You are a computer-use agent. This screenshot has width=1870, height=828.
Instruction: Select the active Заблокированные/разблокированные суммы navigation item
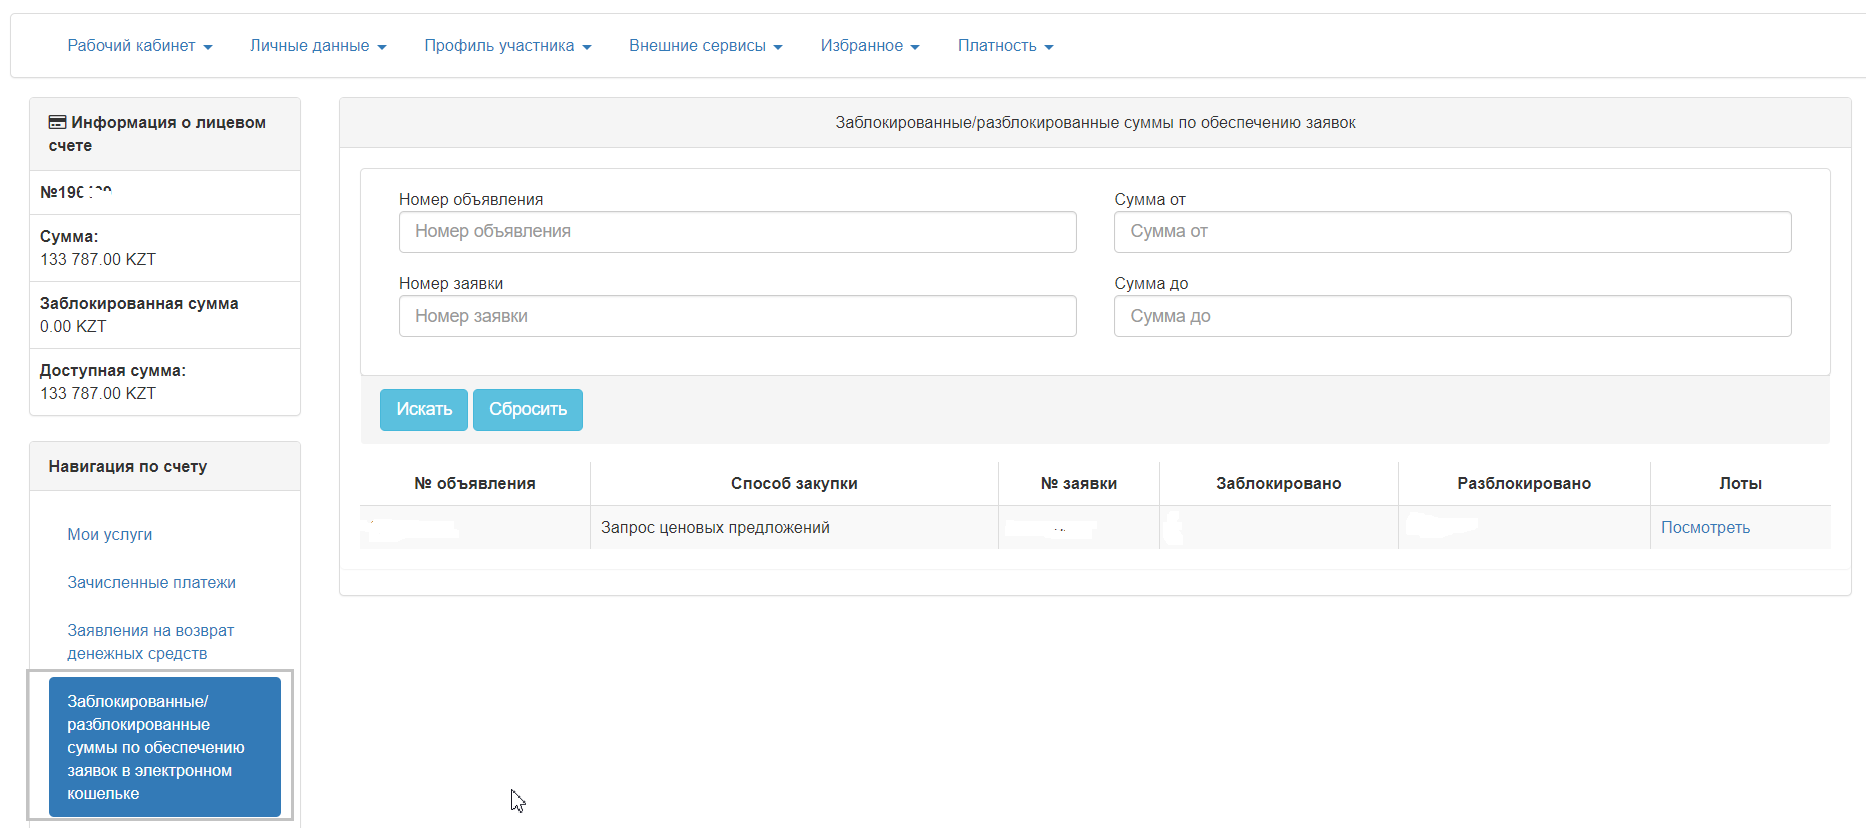164,747
